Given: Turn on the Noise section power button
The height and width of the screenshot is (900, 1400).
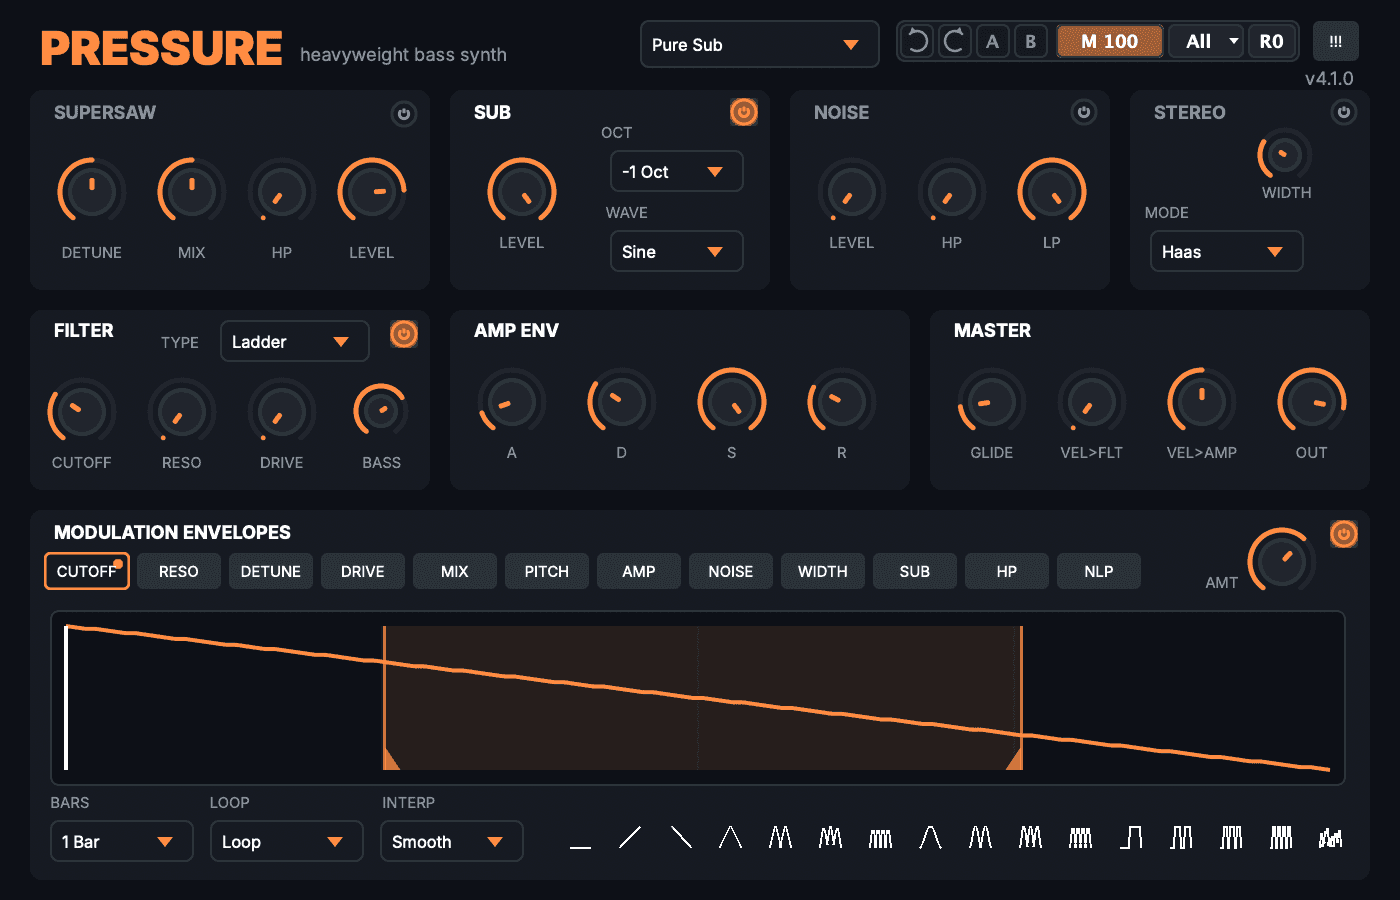Looking at the screenshot, I should pyautogui.click(x=1084, y=112).
